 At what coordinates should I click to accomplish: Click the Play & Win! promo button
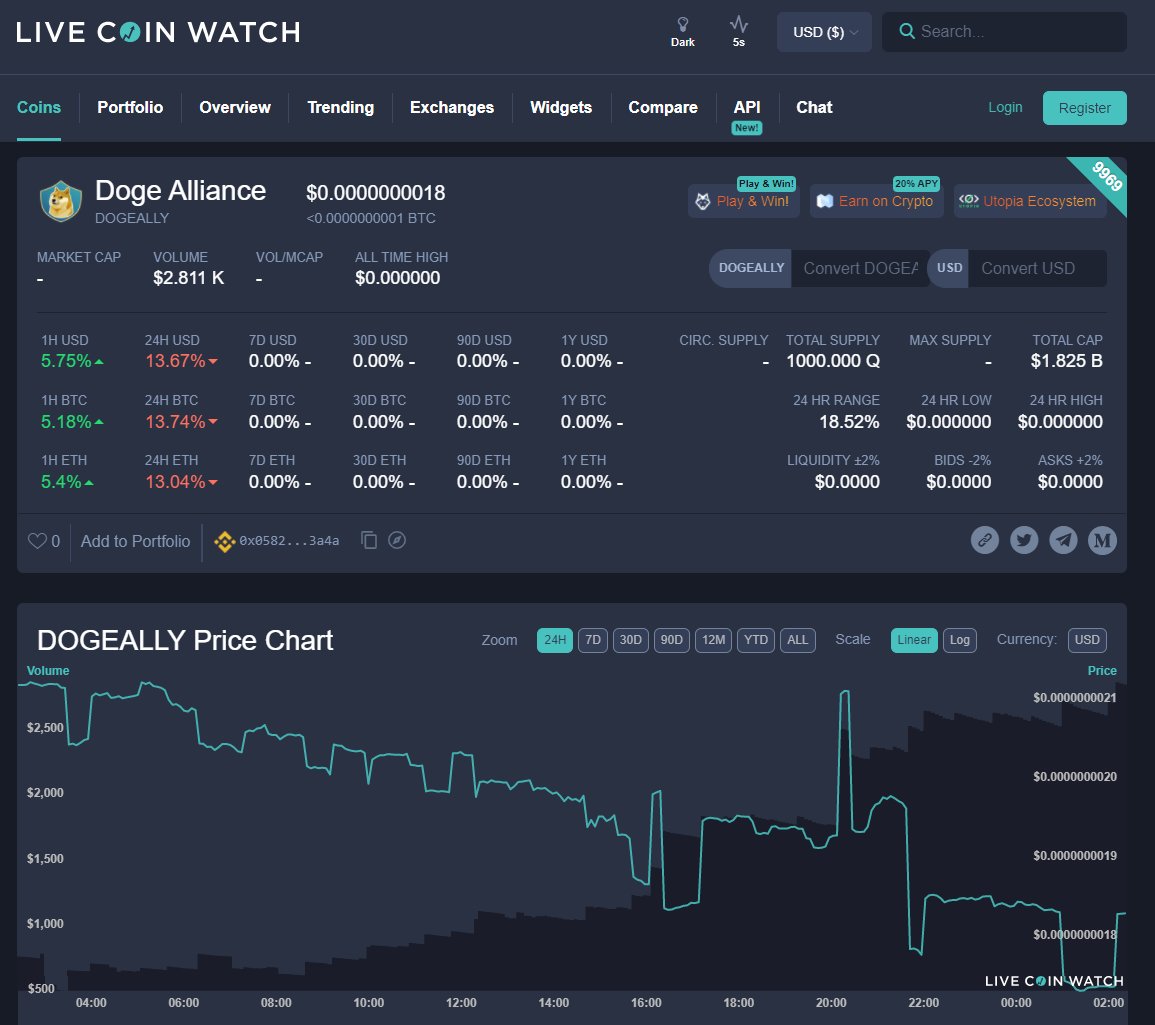pyautogui.click(x=744, y=201)
